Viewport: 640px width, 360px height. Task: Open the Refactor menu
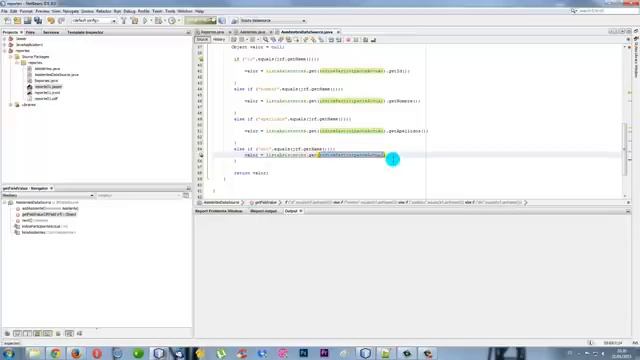[x=103, y=11]
